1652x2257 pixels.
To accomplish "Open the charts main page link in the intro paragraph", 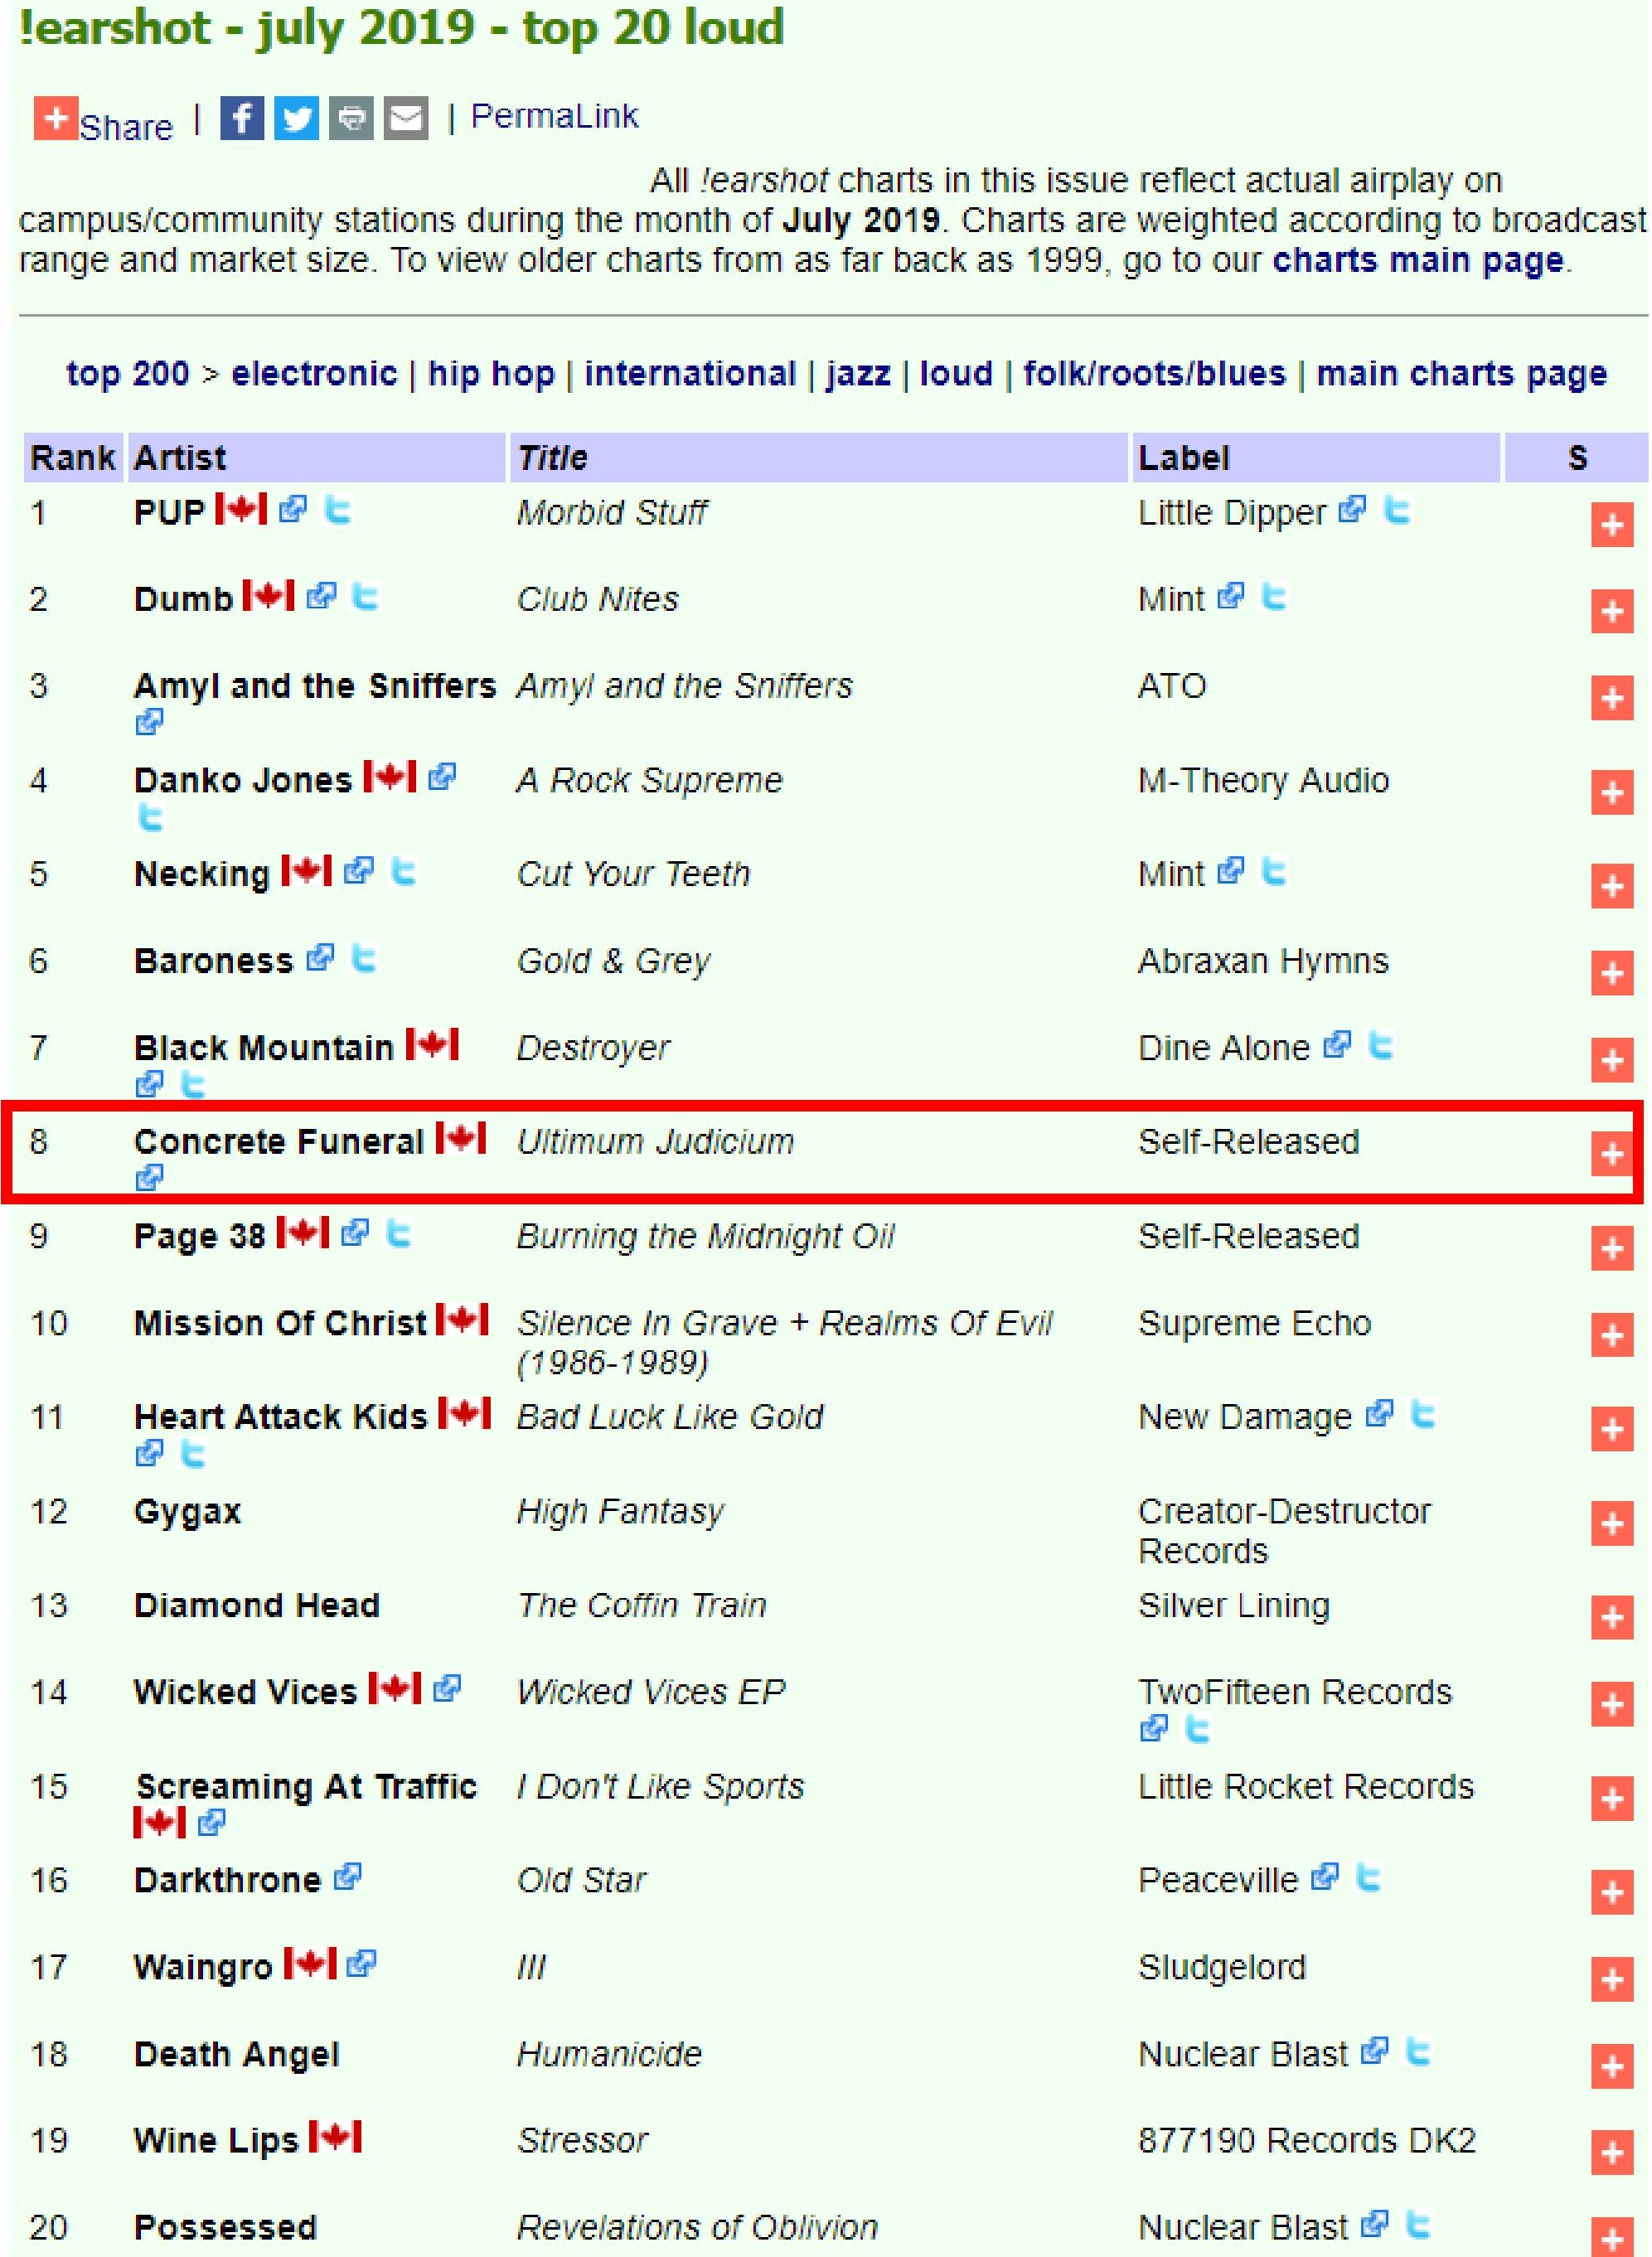I will [x=1417, y=260].
